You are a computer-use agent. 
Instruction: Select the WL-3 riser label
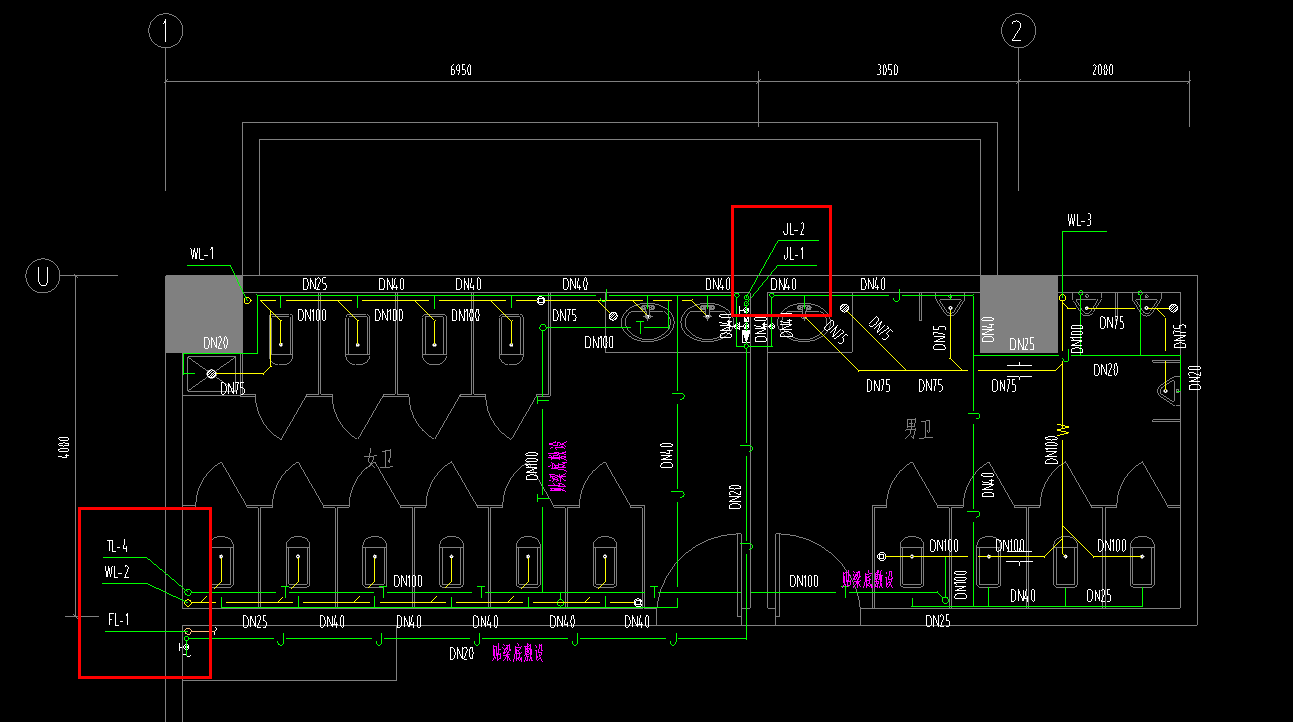tap(1079, 221)
